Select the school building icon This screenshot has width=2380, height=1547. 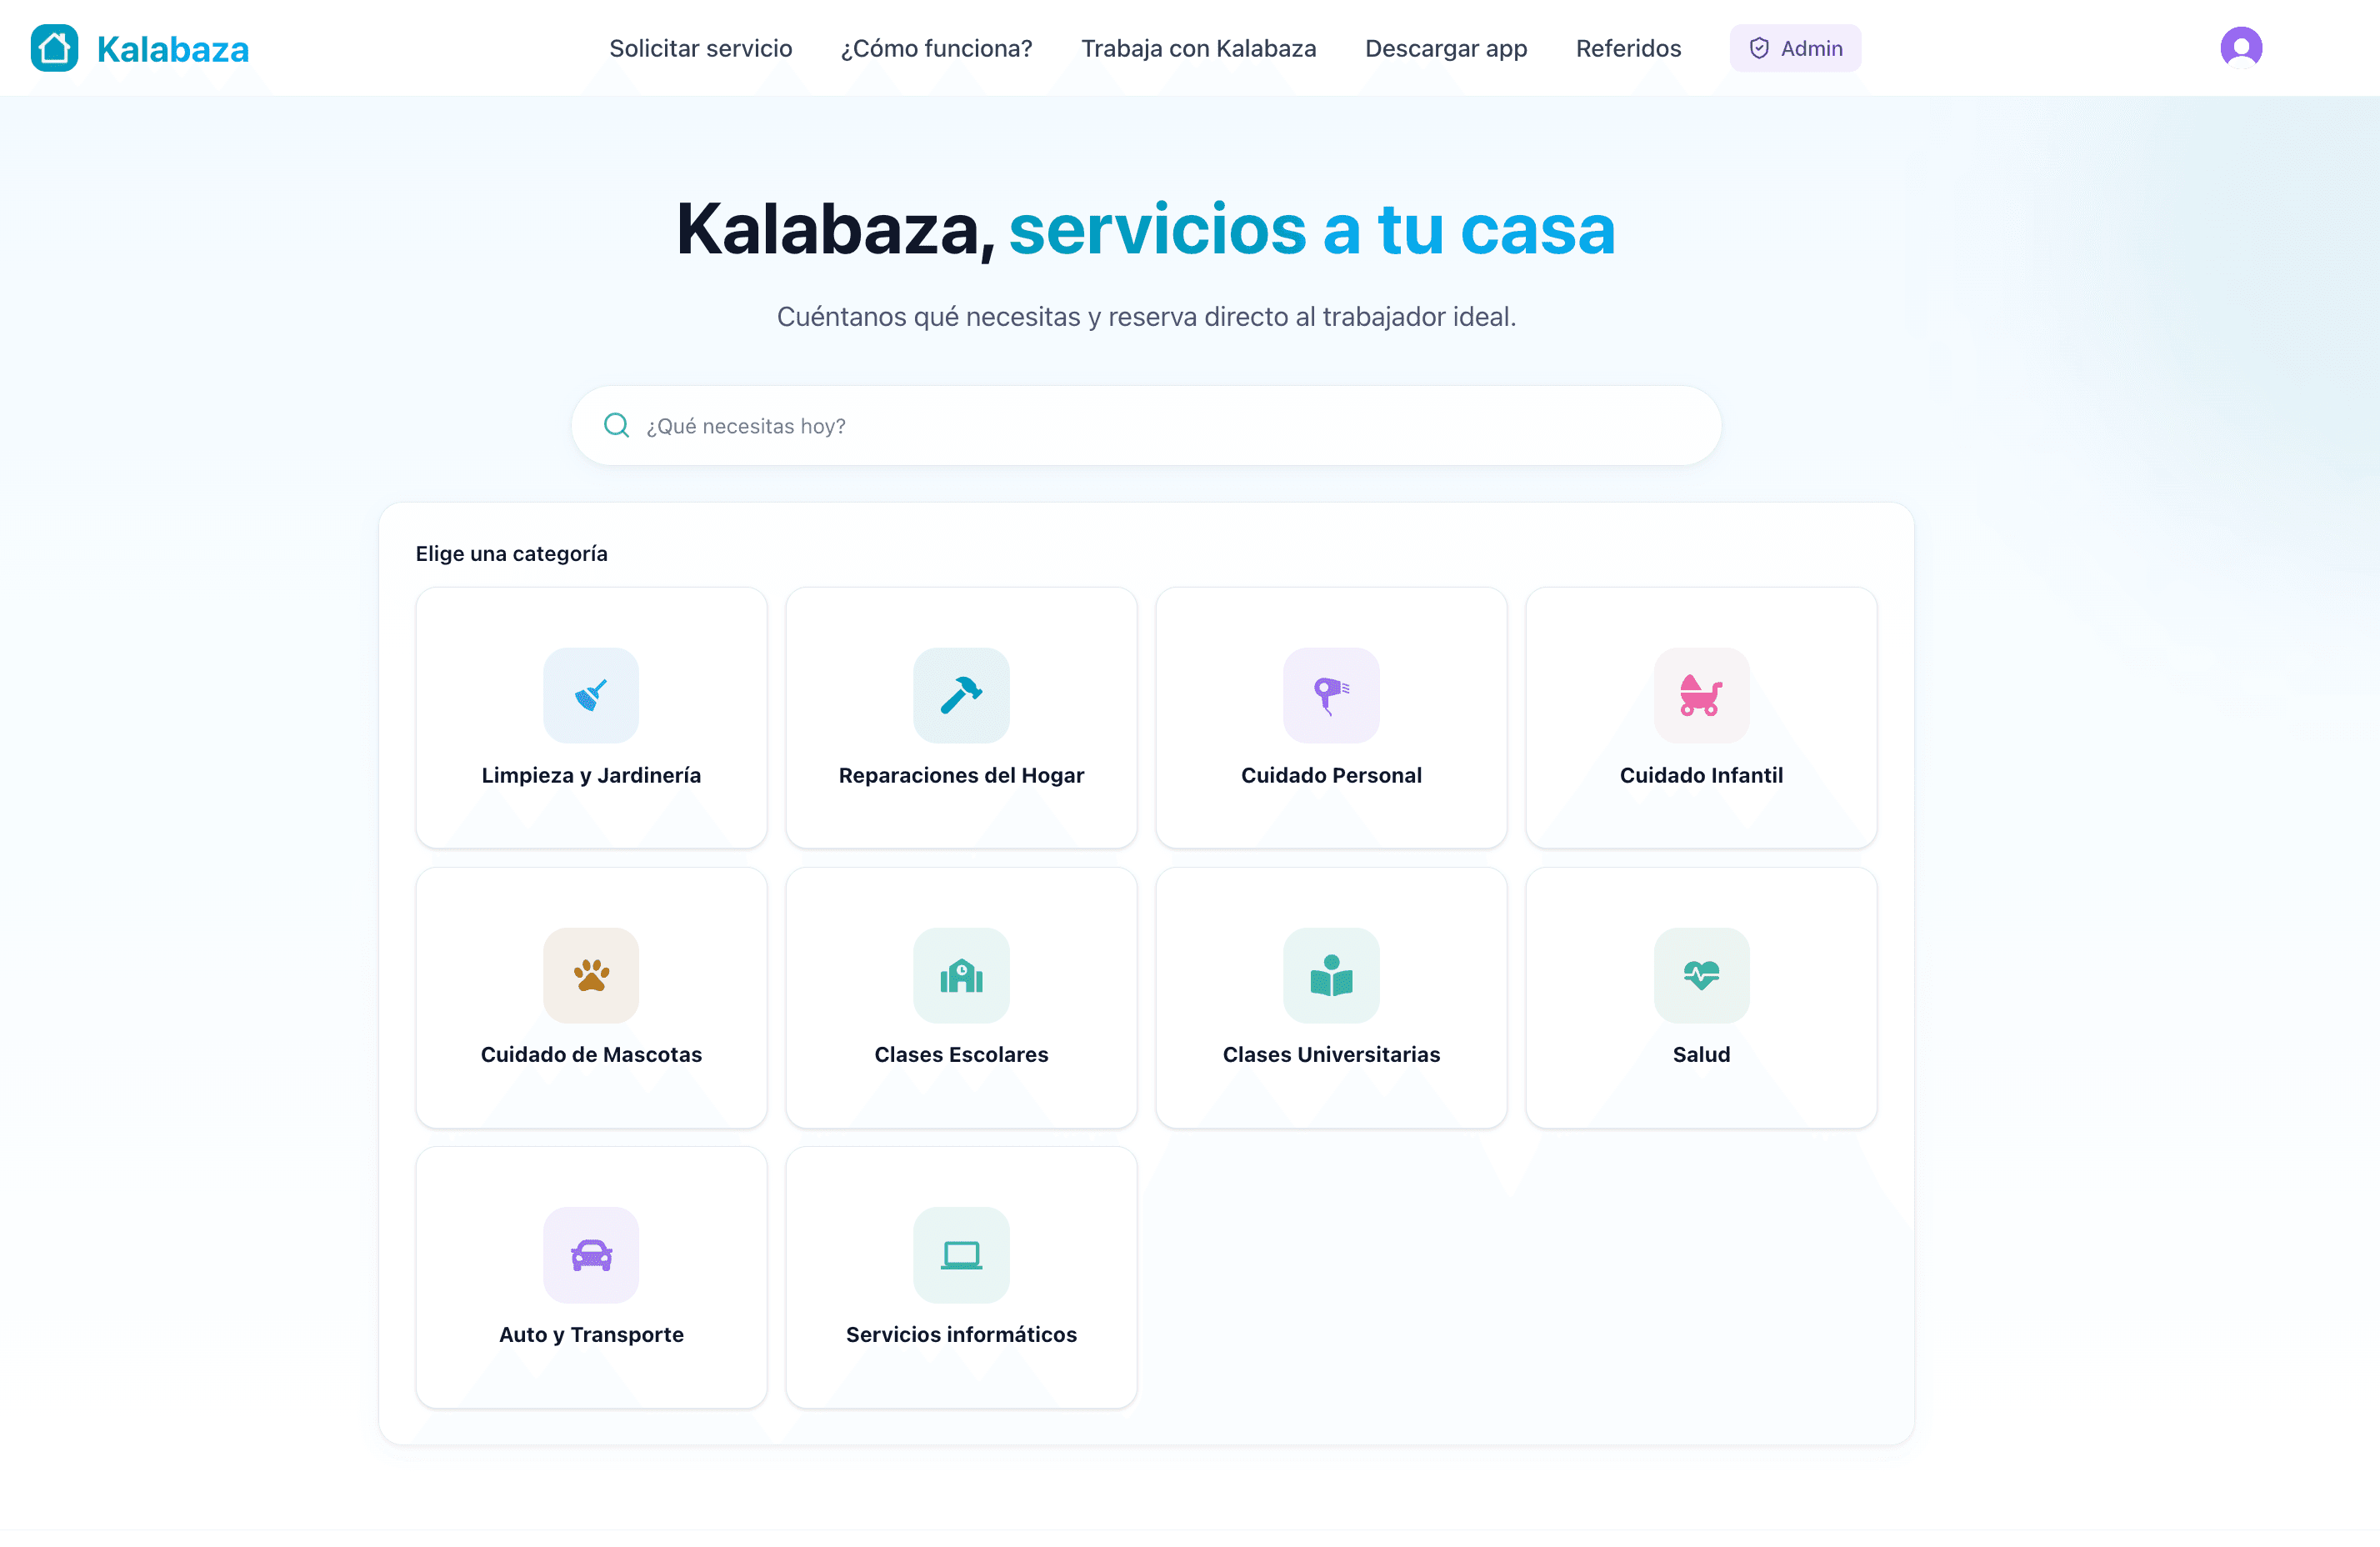click(x=961, y=975)
